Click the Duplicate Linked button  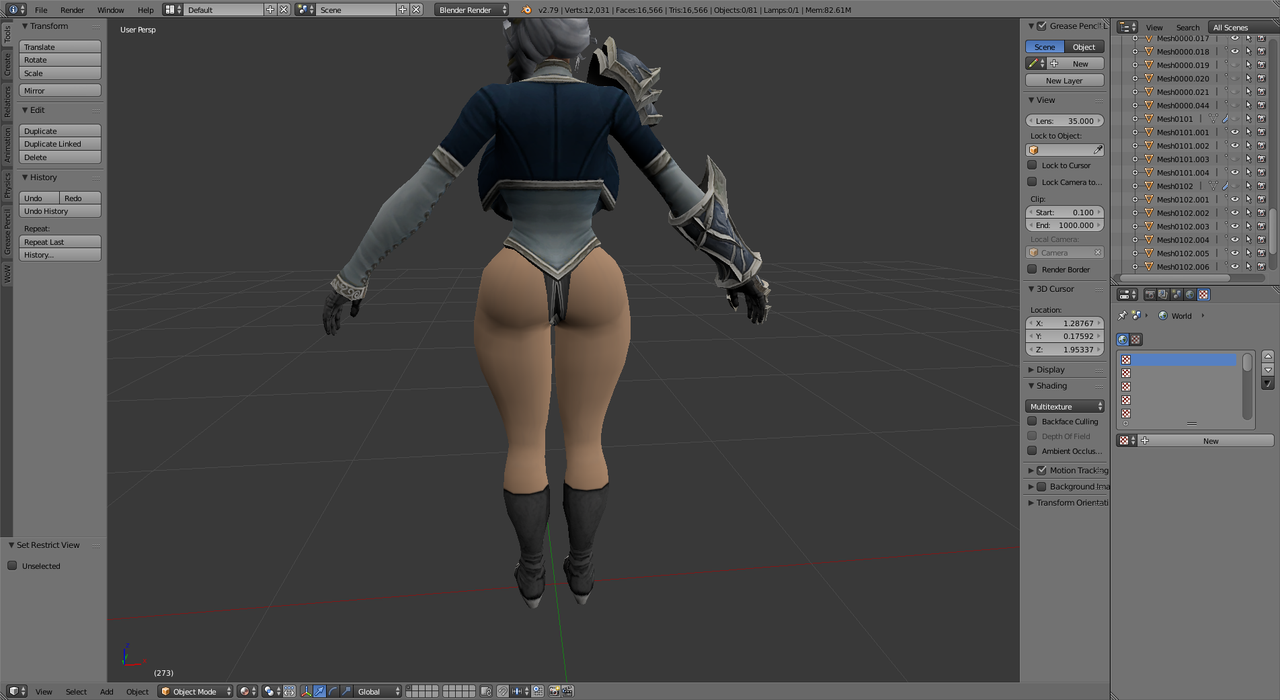coord(60,144)
